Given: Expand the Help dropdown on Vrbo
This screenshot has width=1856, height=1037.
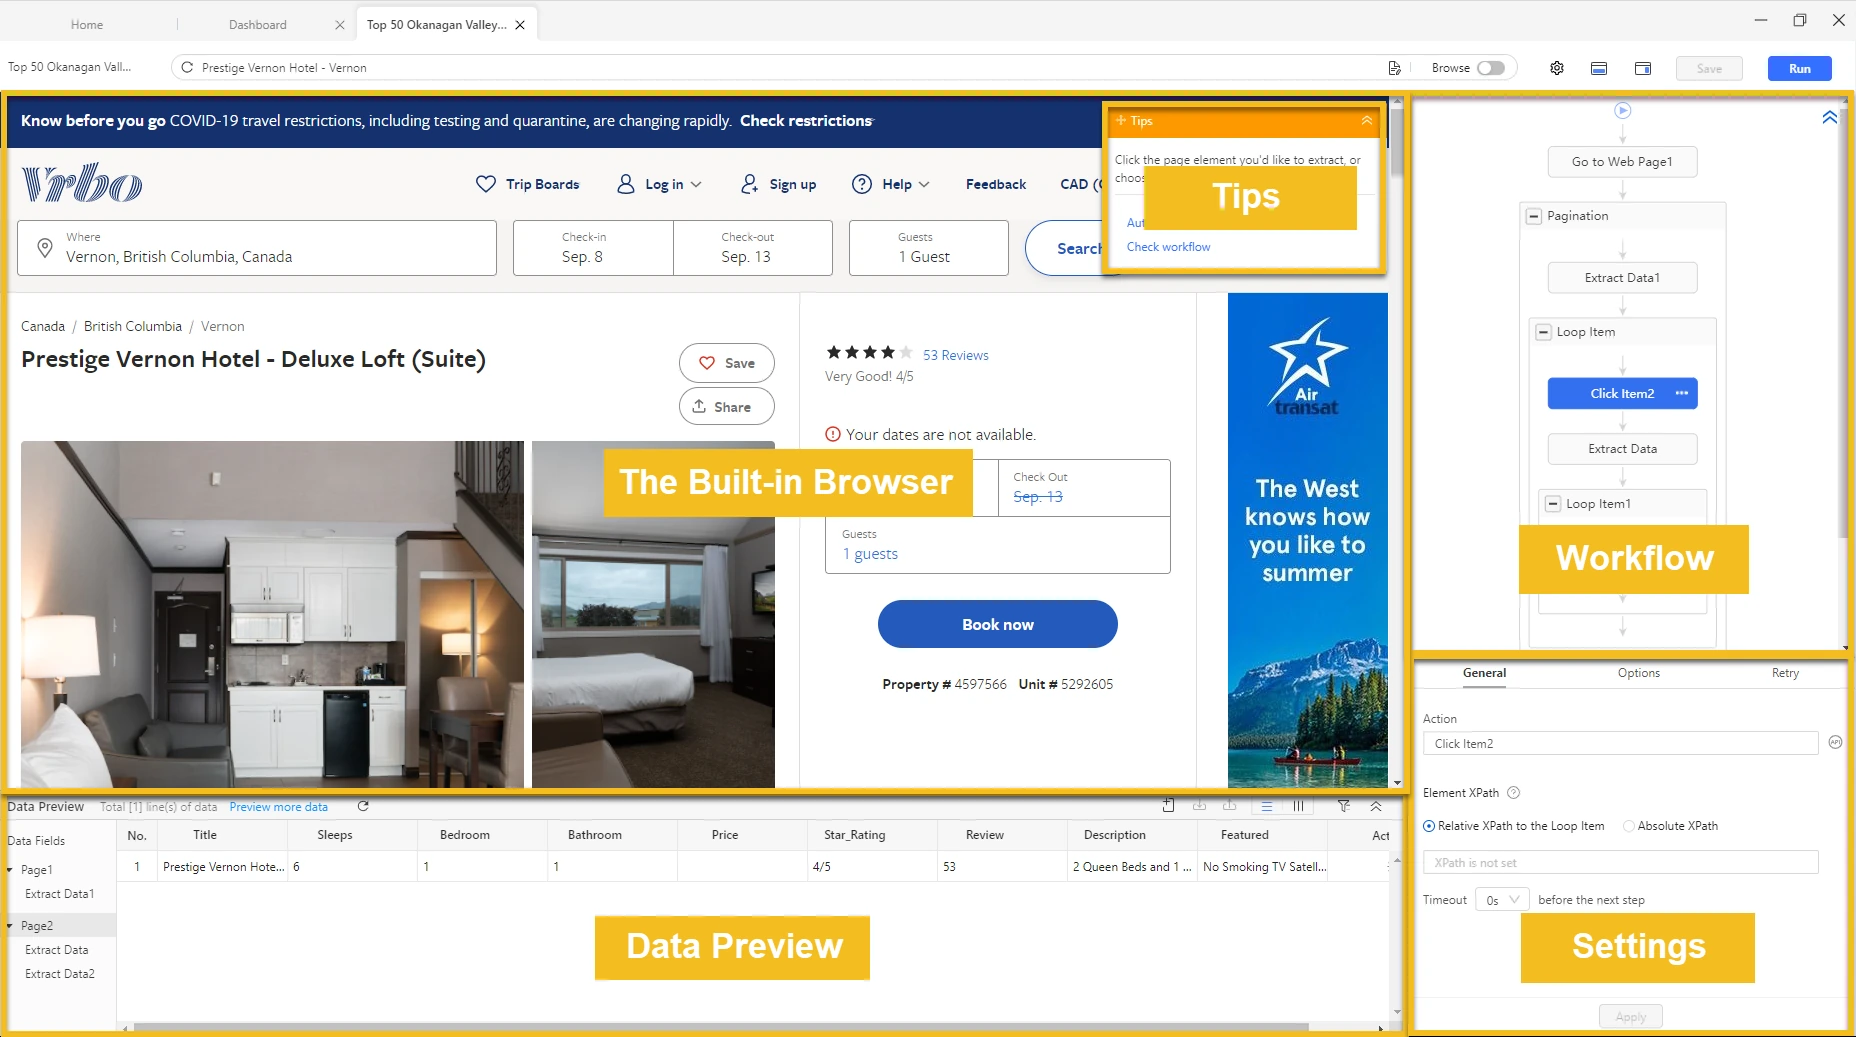Looking at the screenshot, I should [924, 185].
